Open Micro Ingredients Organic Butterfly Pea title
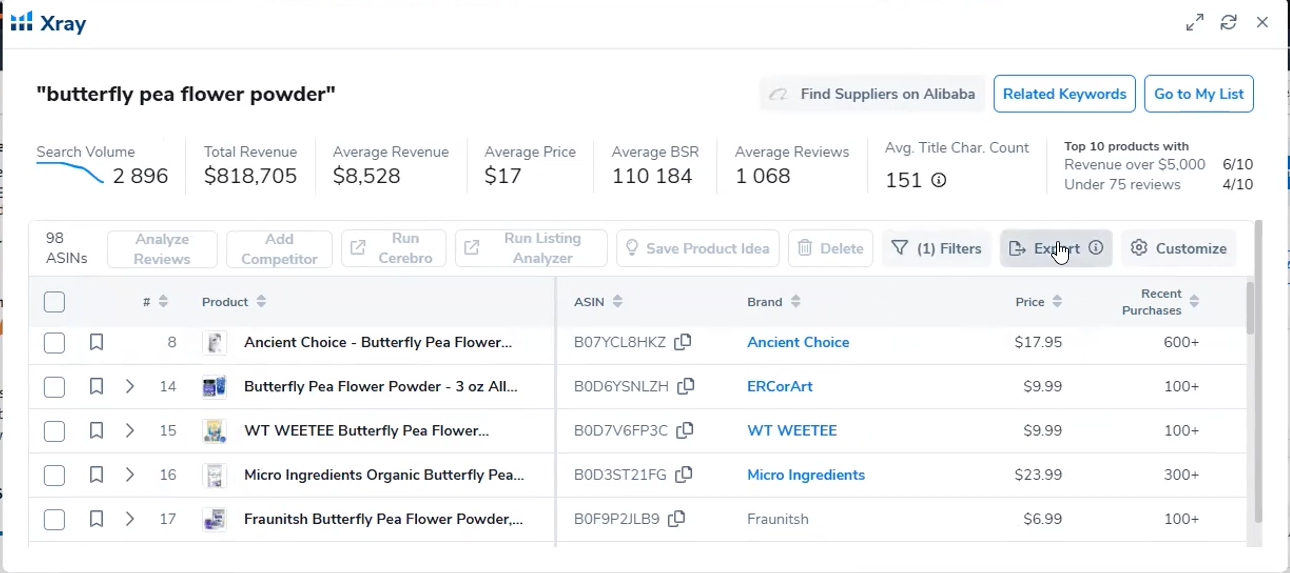 [x=384, y=475]
